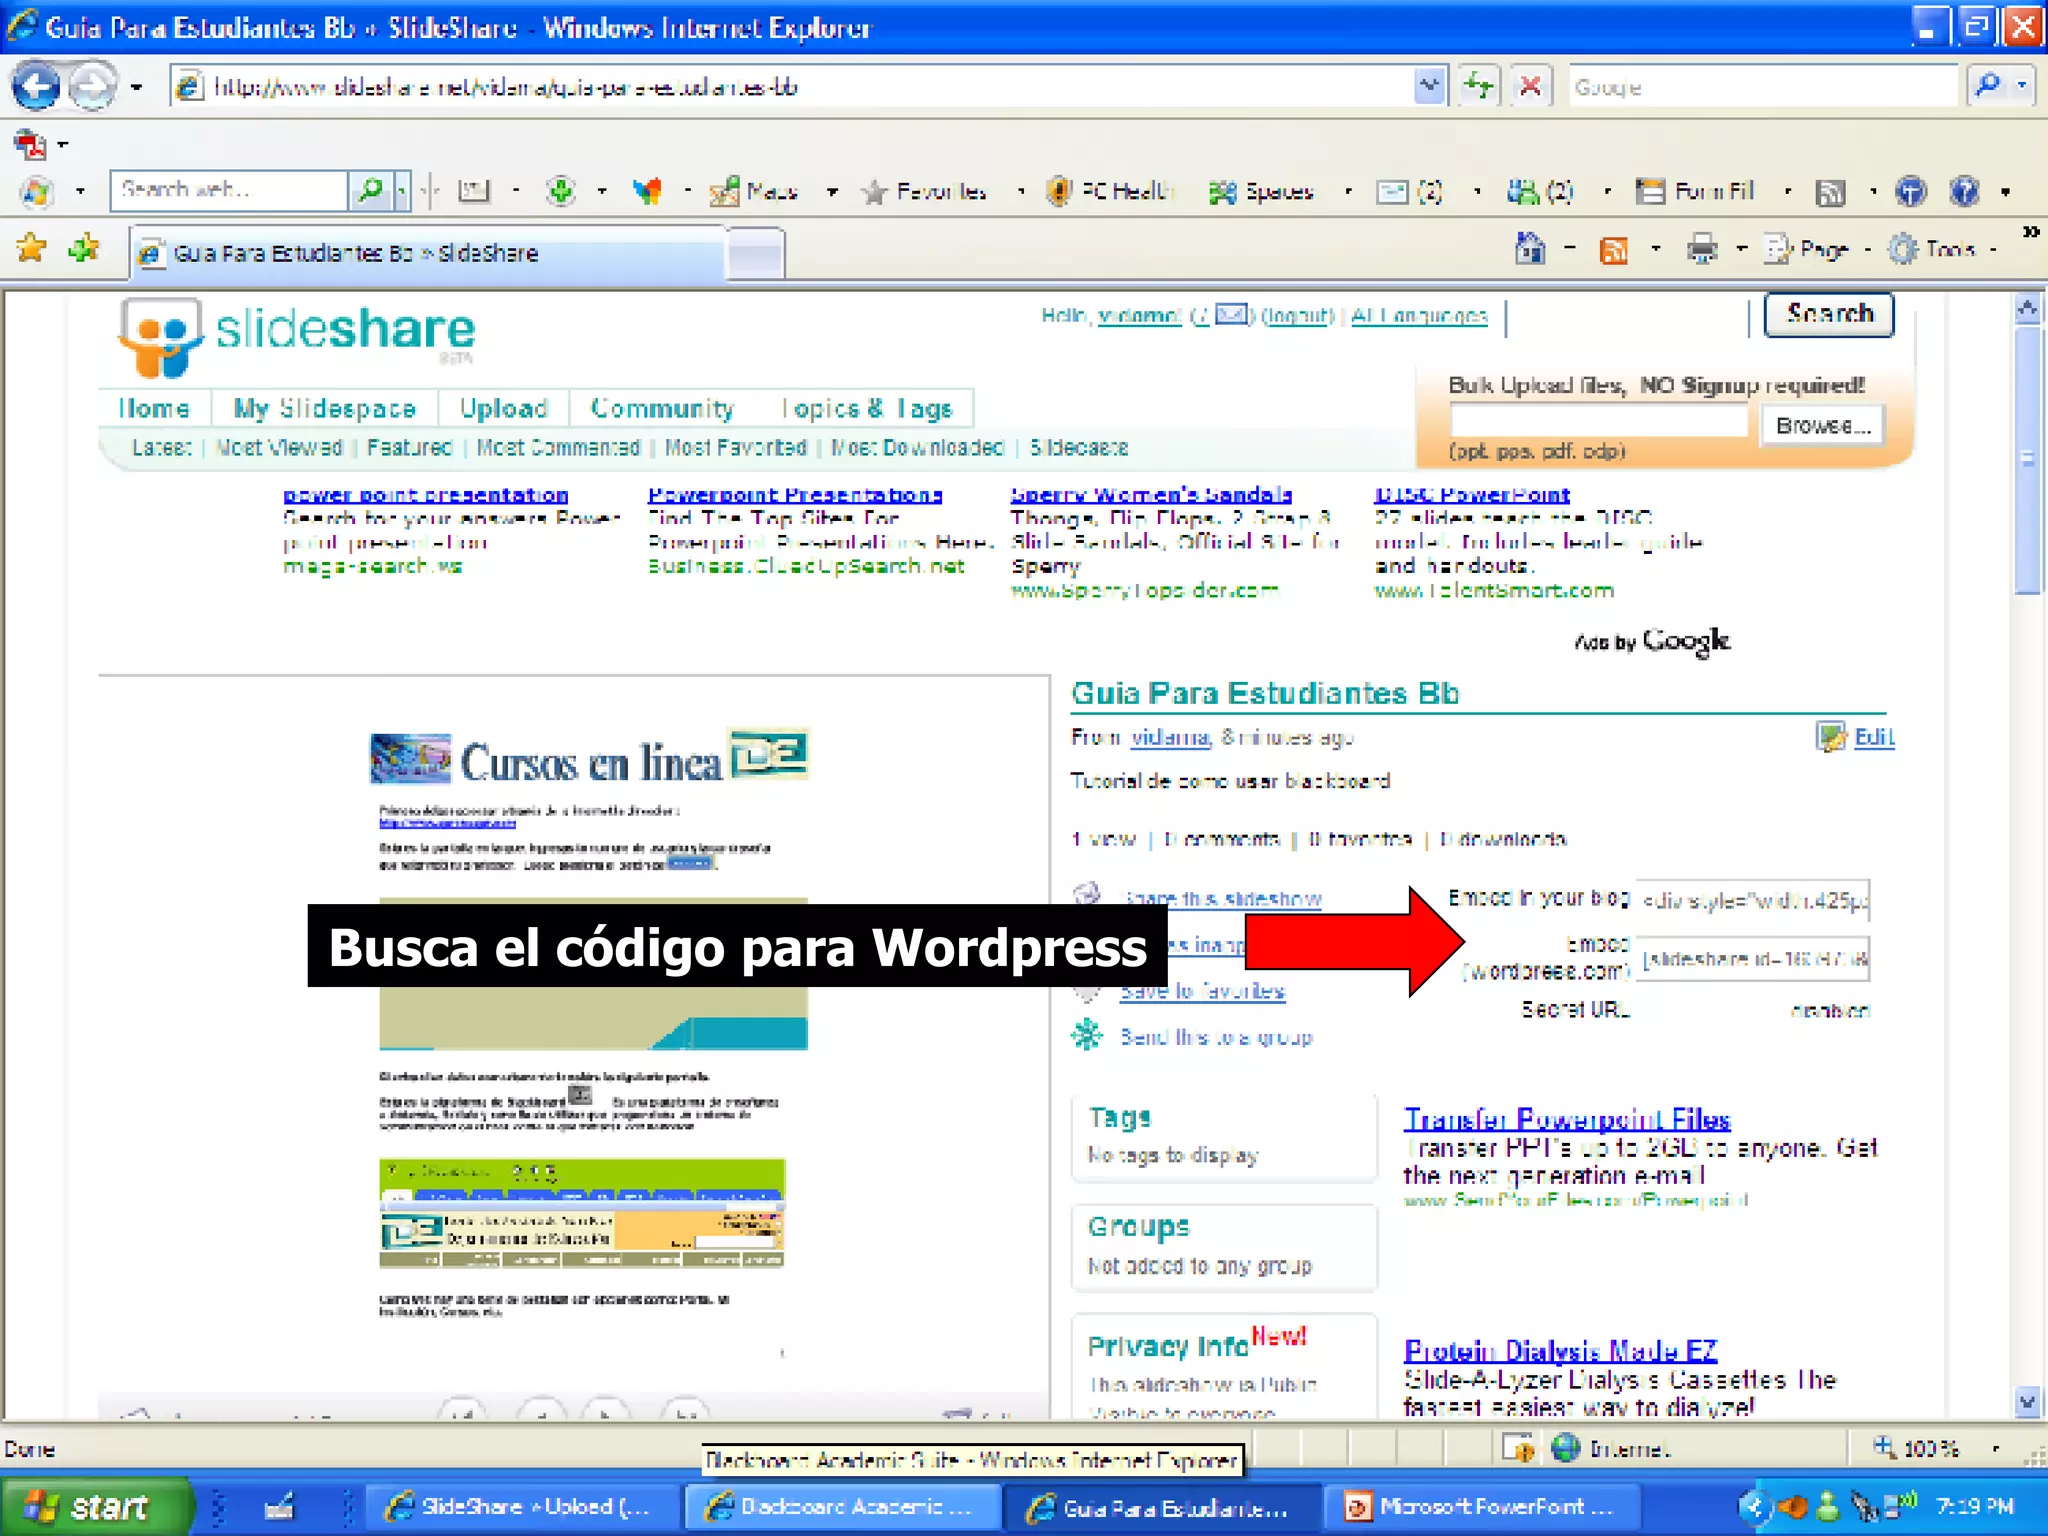Expand the zoom level dropdown arrow
Screen dimensions: 2048x1536
point(1995,1448)
